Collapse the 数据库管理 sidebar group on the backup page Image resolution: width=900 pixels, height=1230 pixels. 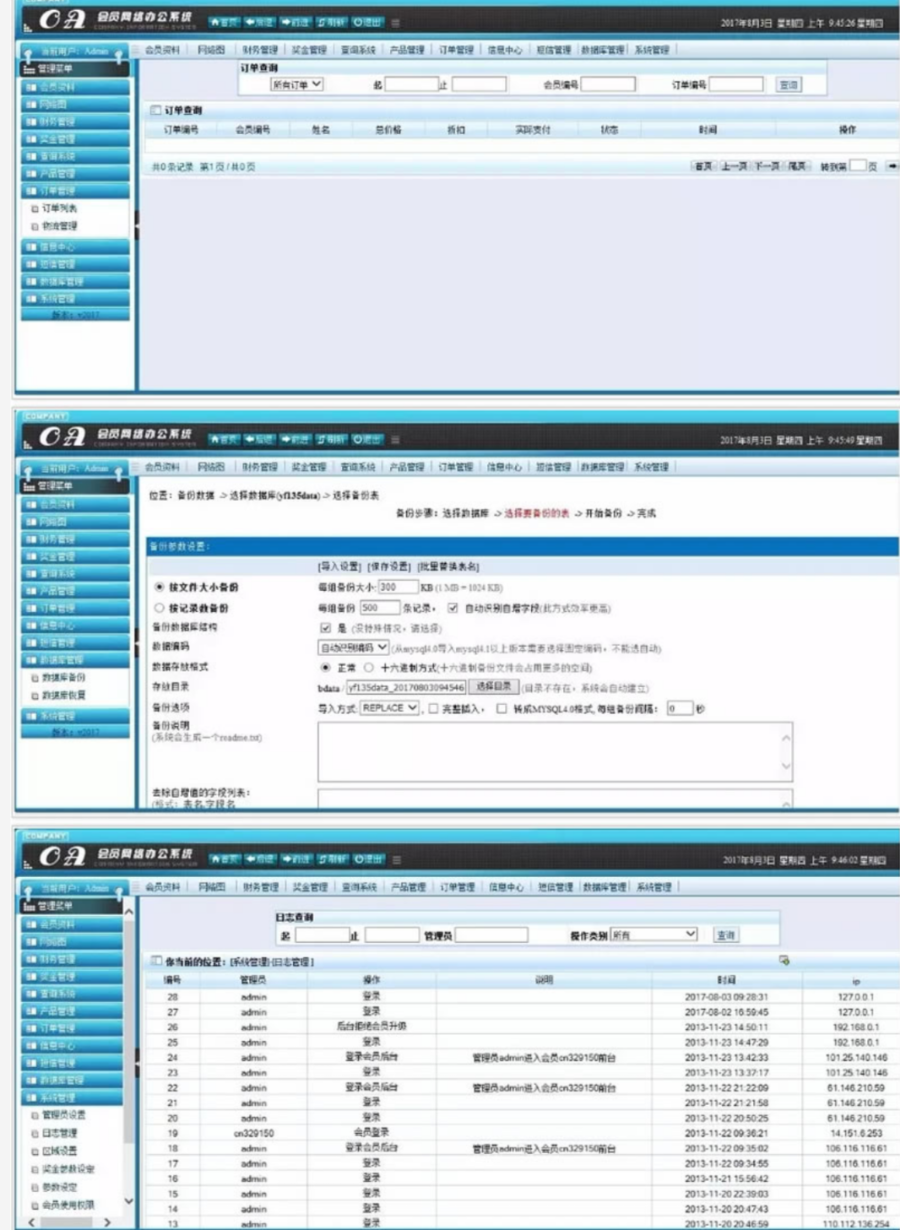(x=76, y=660)
